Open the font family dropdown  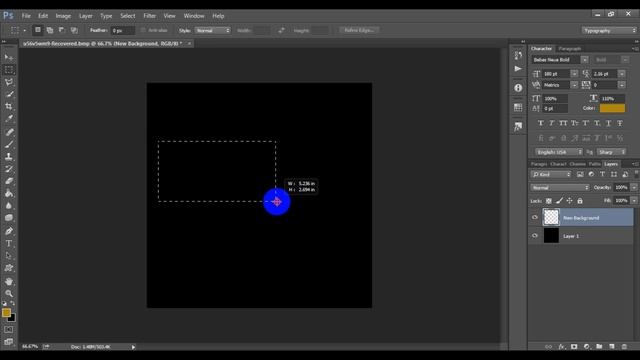click(x=584, y=60)
